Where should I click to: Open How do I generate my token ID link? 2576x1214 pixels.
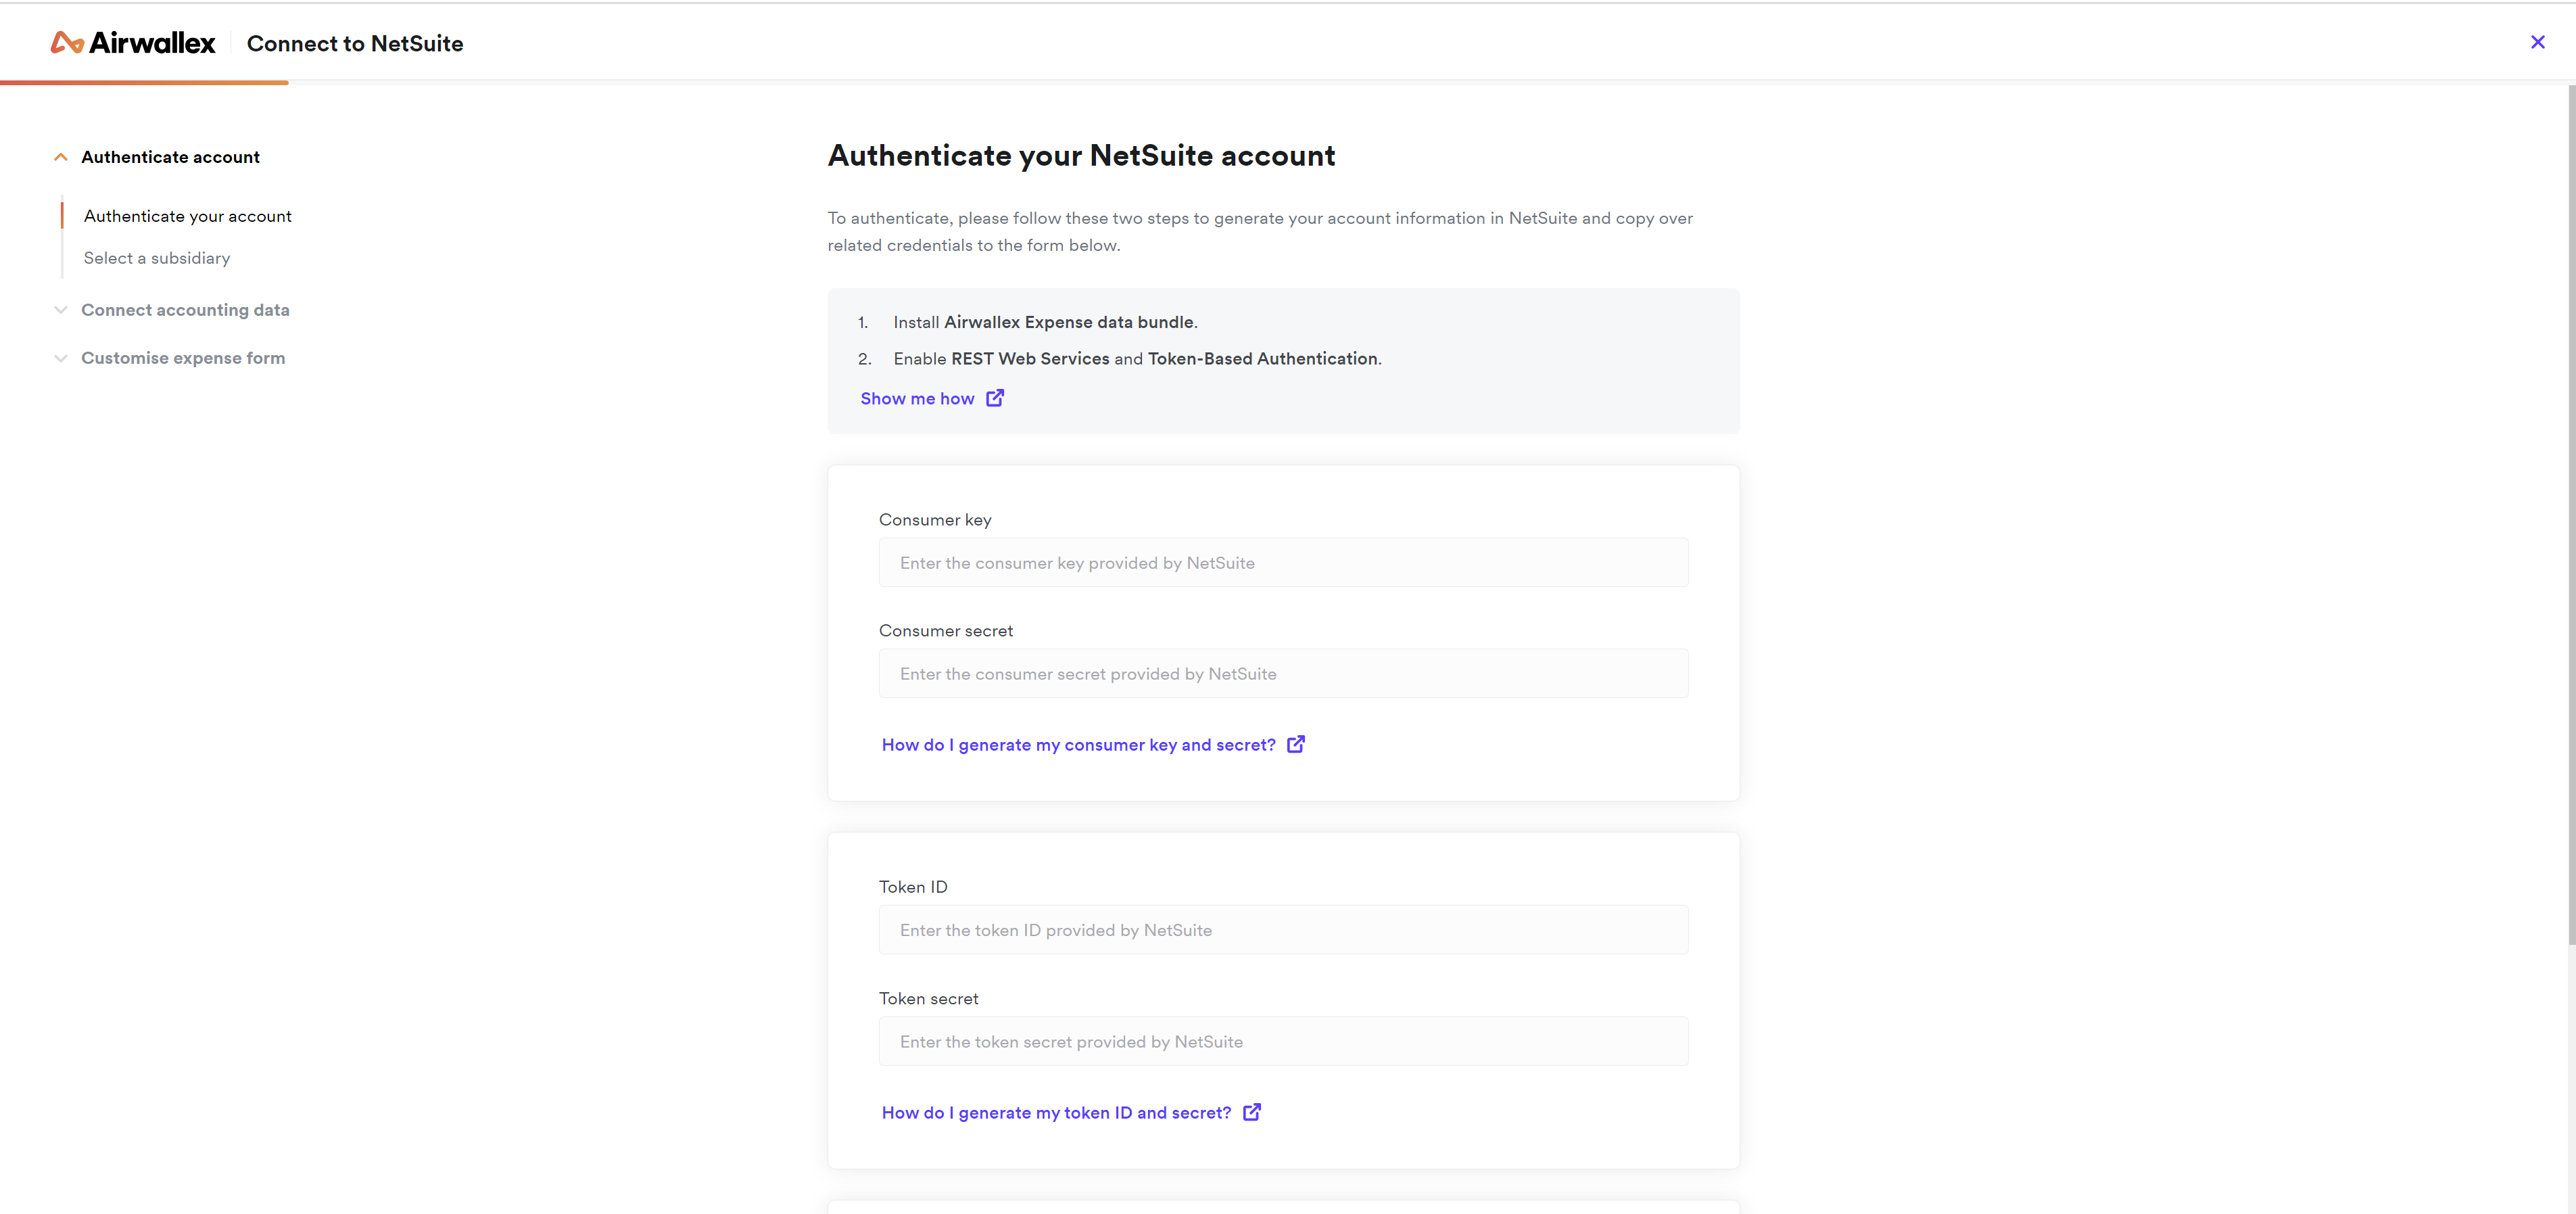click(1056, 1113)
